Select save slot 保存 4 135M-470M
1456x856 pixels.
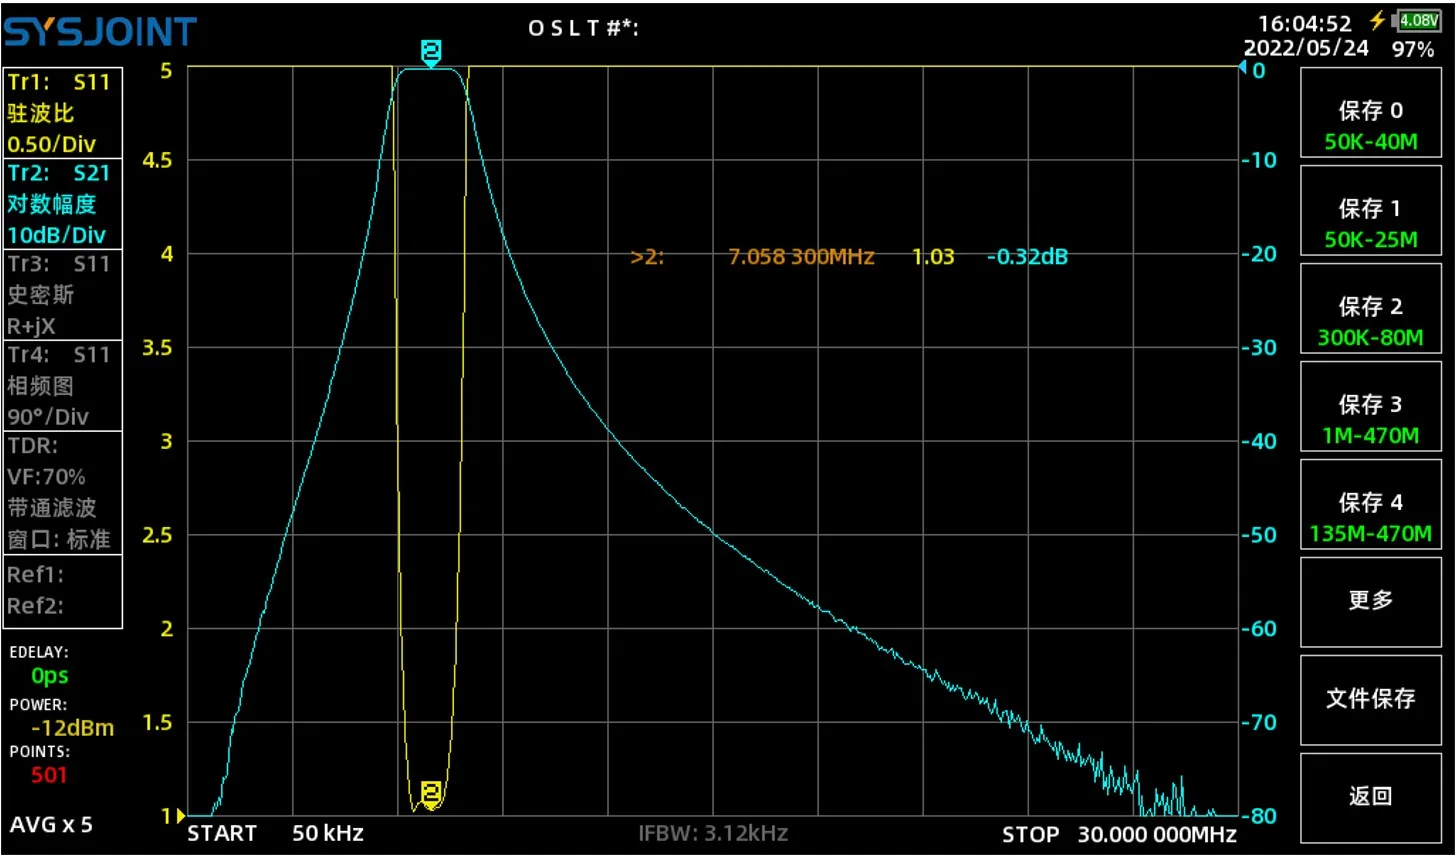tap(1370, 505)
